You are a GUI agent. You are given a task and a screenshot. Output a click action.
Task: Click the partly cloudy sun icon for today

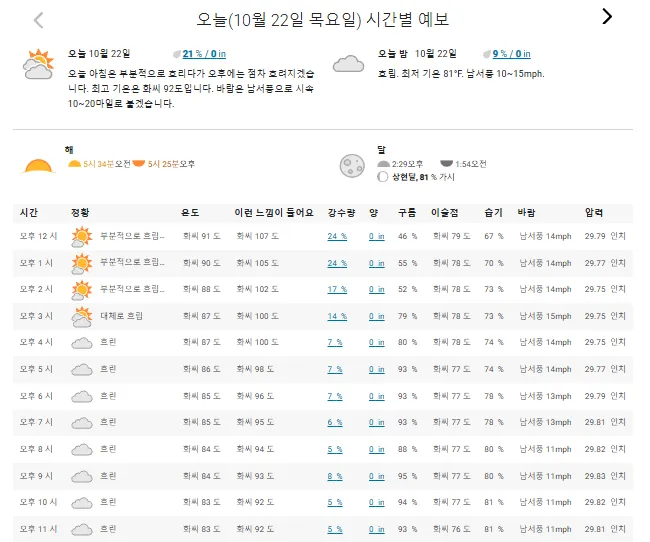click(x=39, y=64)
